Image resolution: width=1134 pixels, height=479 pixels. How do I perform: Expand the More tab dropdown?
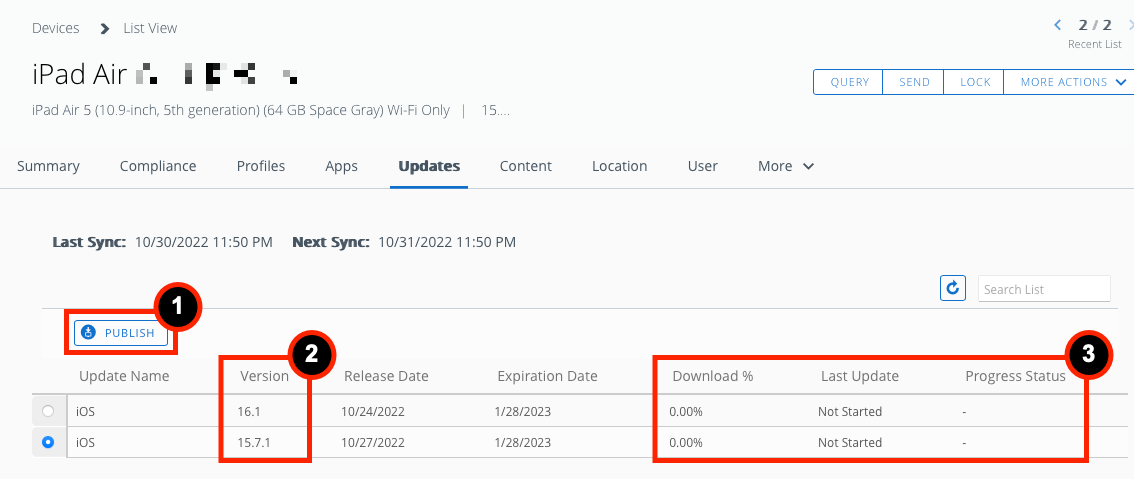coord(786,166)
